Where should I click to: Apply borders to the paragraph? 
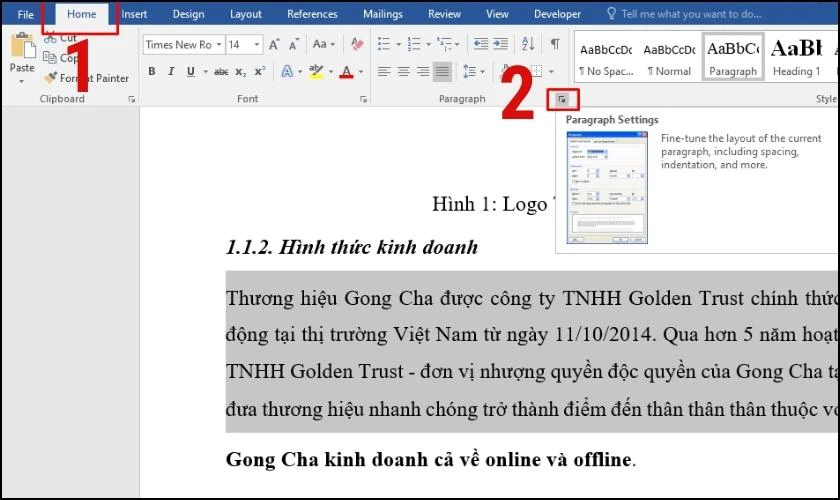536,71
